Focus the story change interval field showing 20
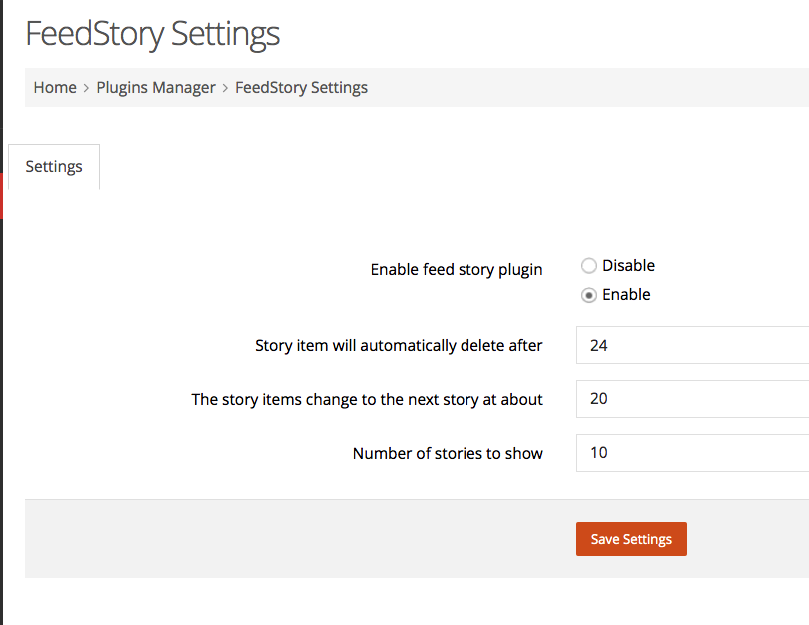 click(692, 399)
